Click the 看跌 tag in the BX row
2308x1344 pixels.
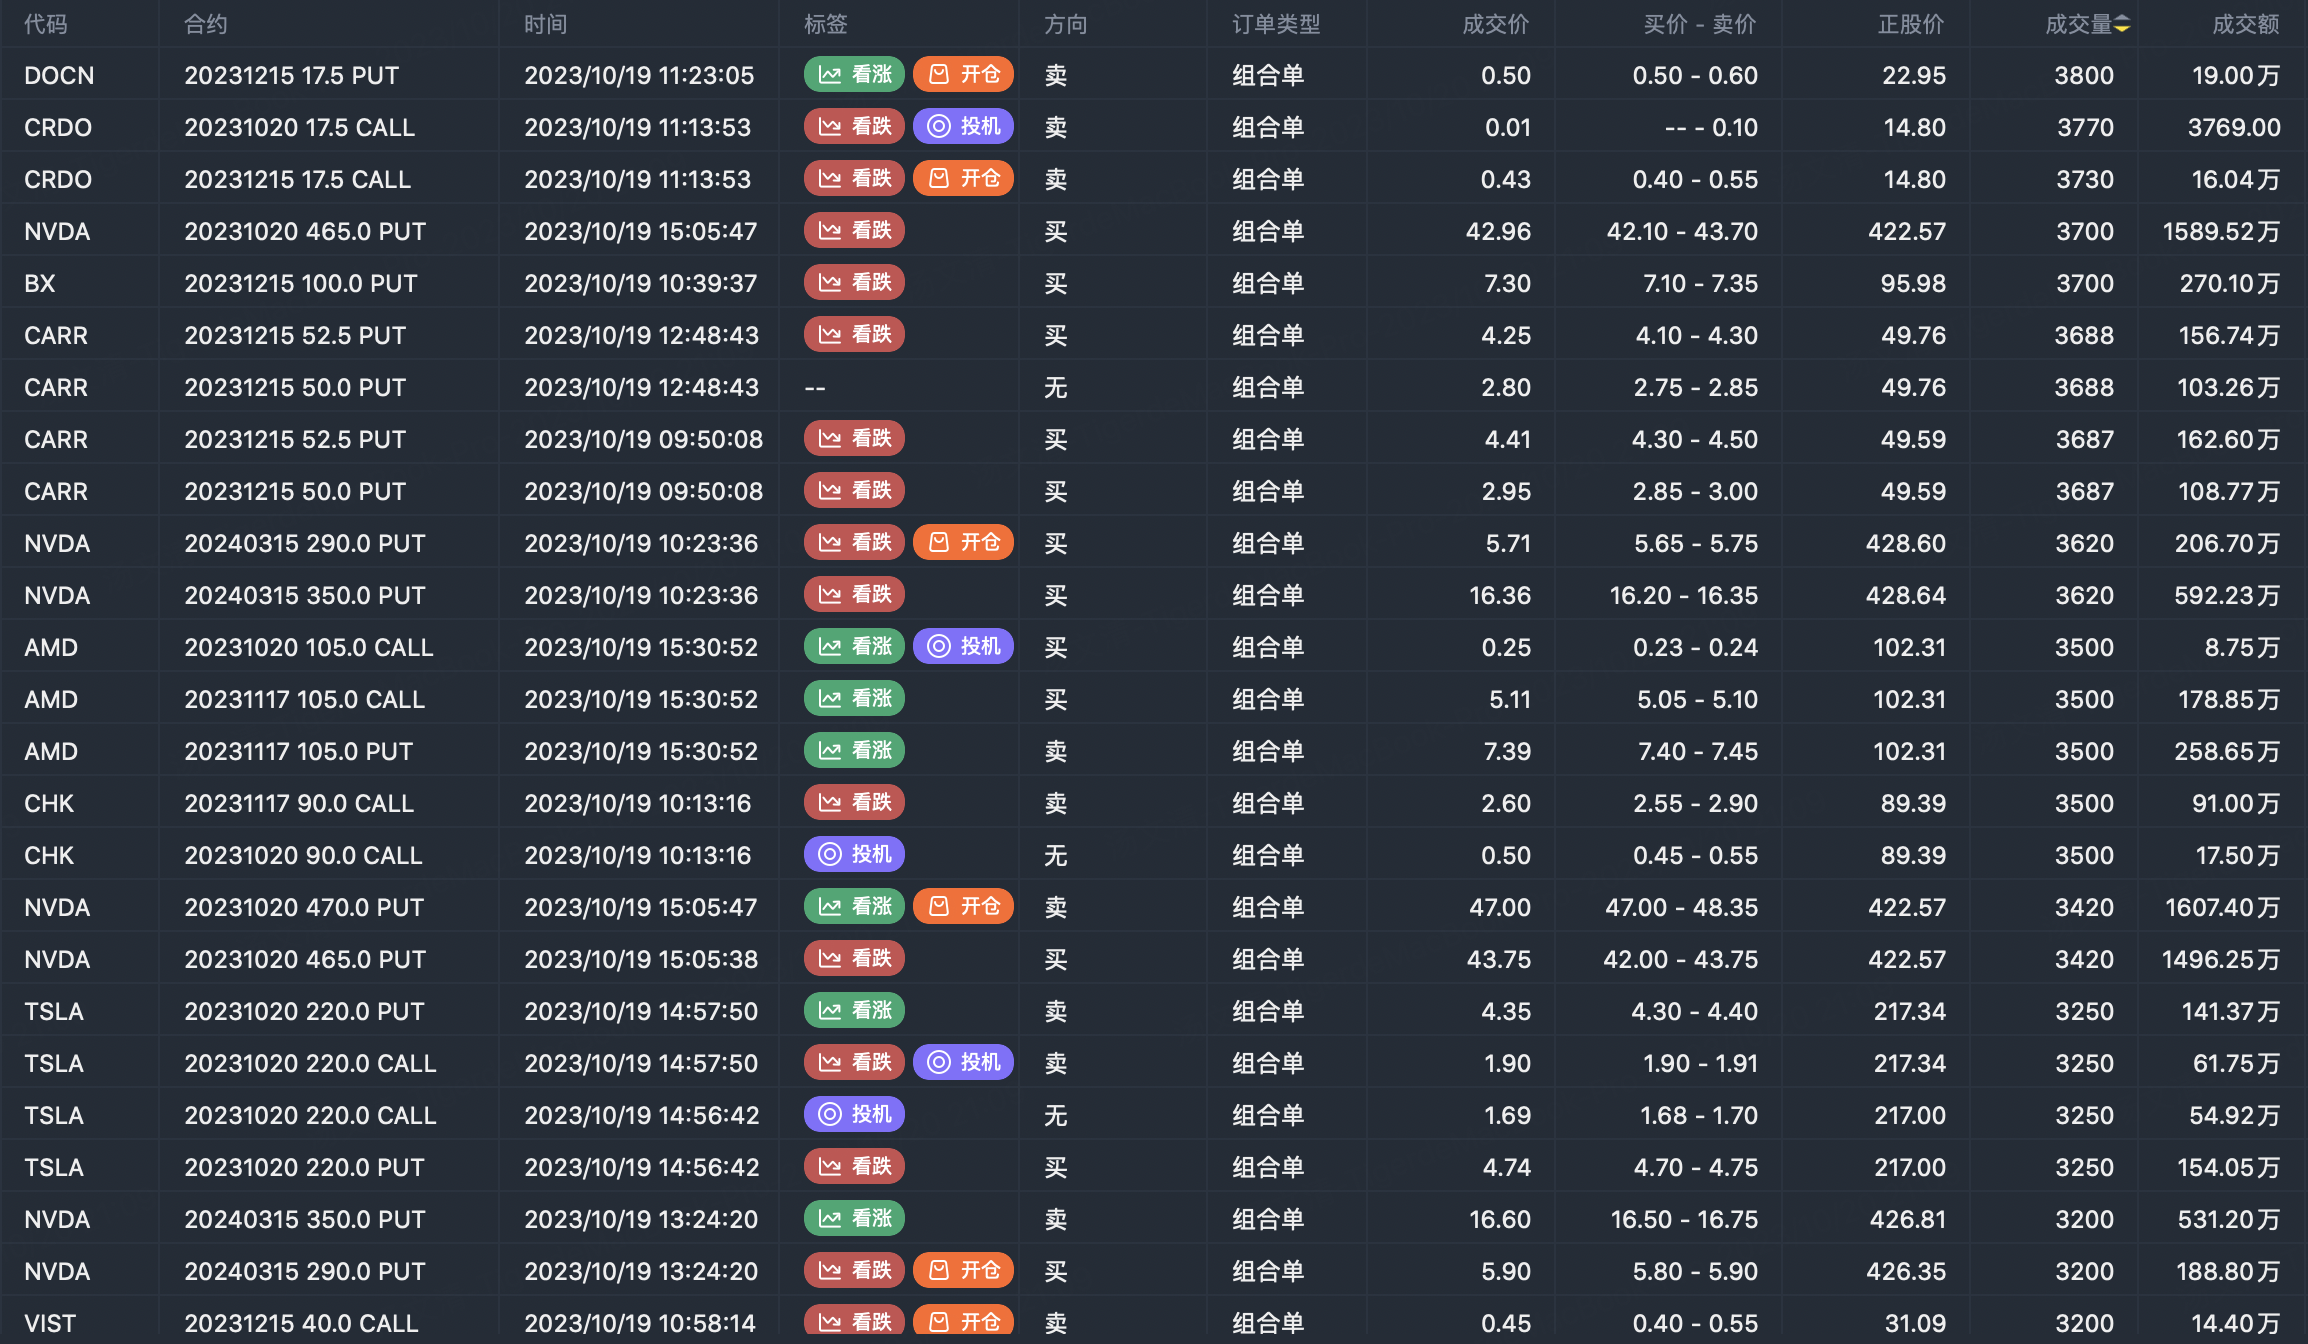[854, 282]
